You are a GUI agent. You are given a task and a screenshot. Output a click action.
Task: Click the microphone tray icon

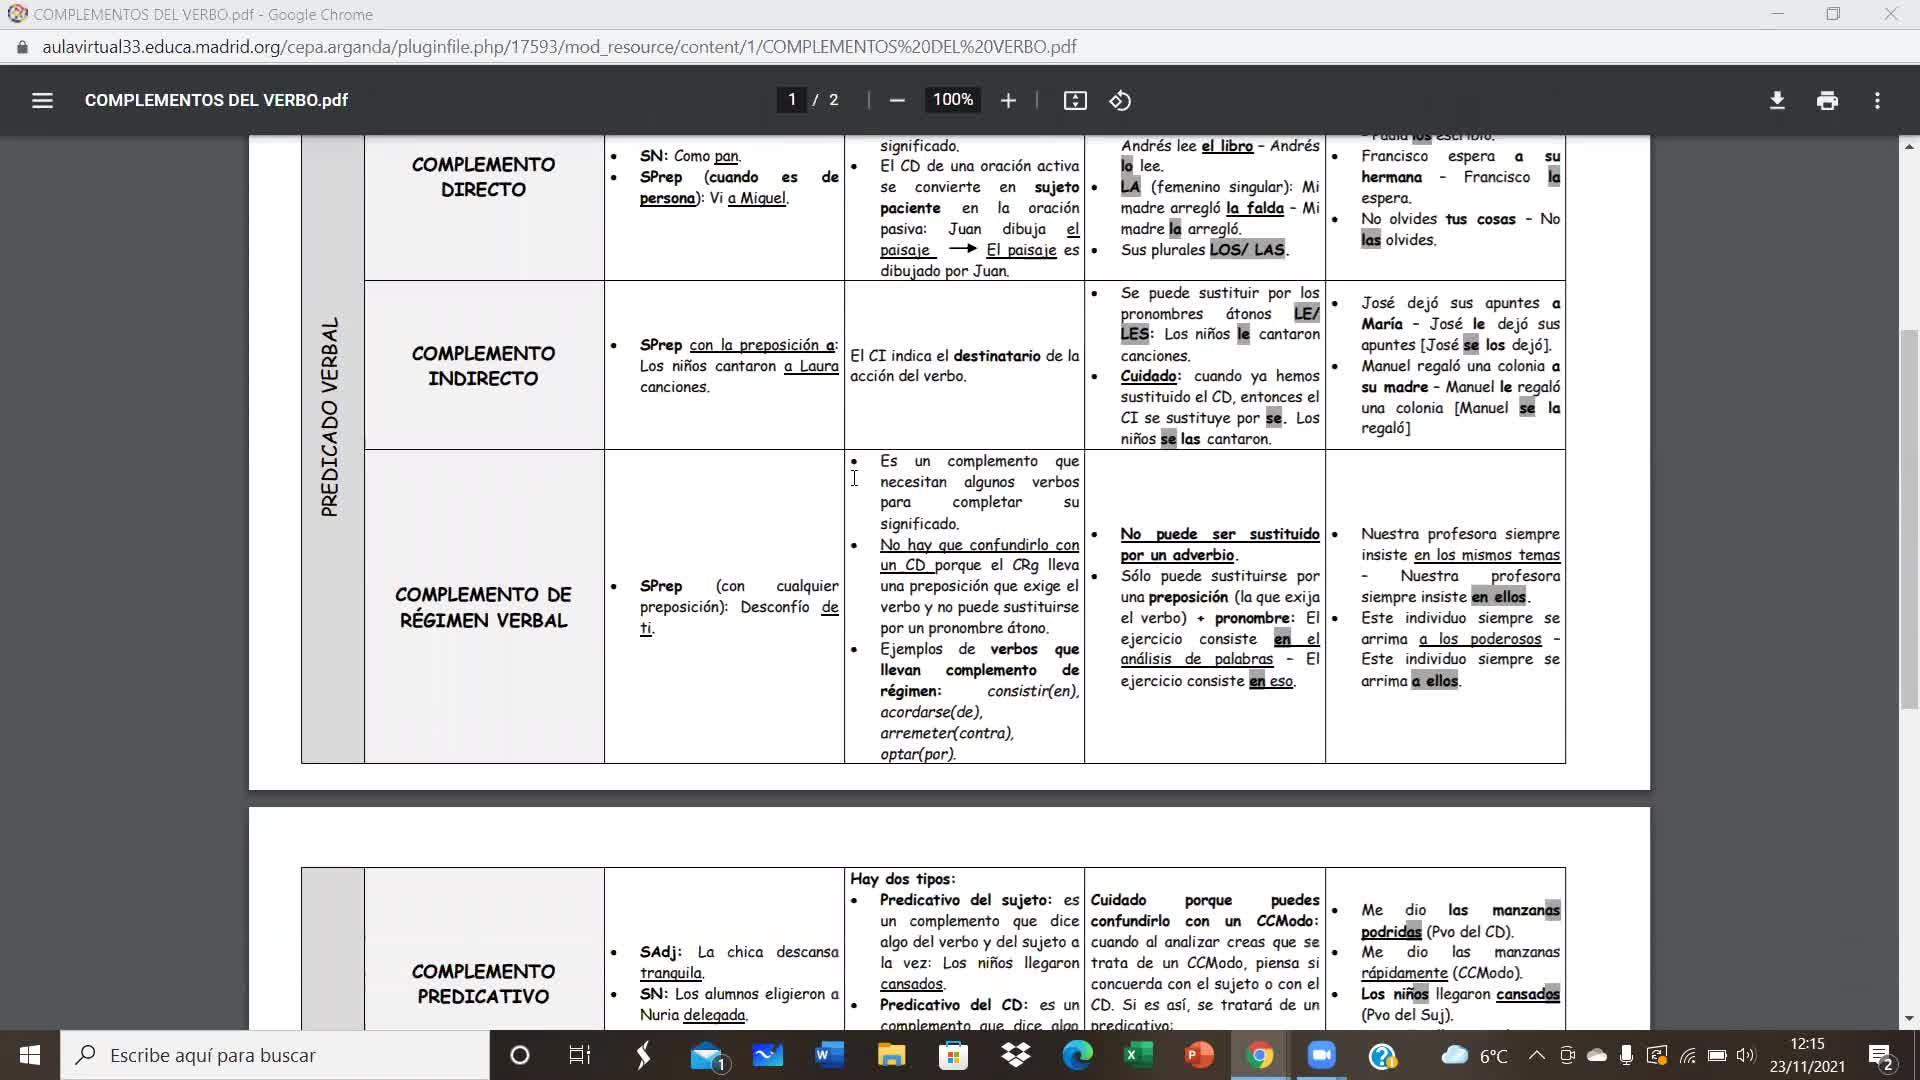(1627, 1055)
